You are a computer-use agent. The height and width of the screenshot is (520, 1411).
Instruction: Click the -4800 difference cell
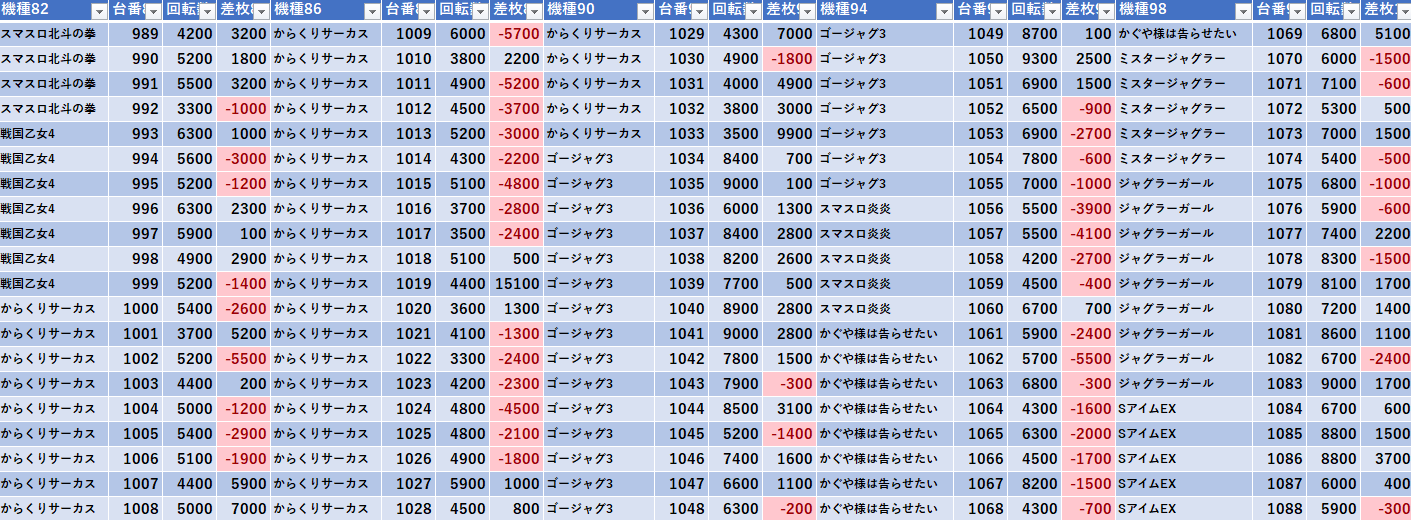(x=516, y=184)
